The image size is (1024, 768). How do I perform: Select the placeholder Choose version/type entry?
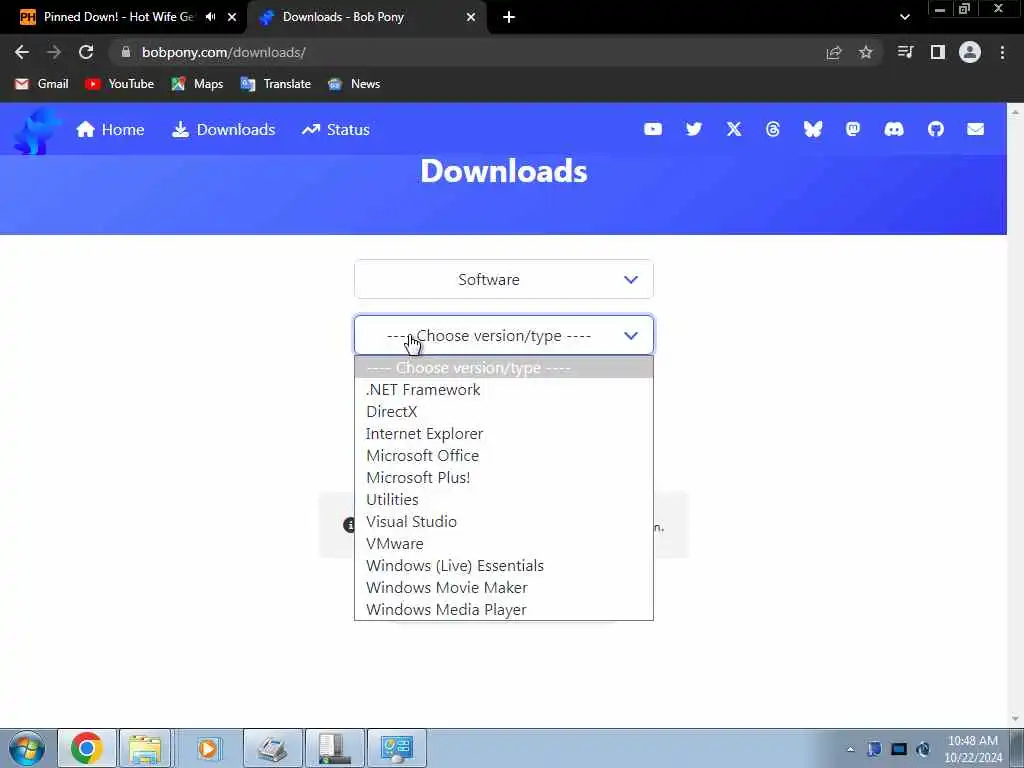pyautogui.click(x=504, y=368)
